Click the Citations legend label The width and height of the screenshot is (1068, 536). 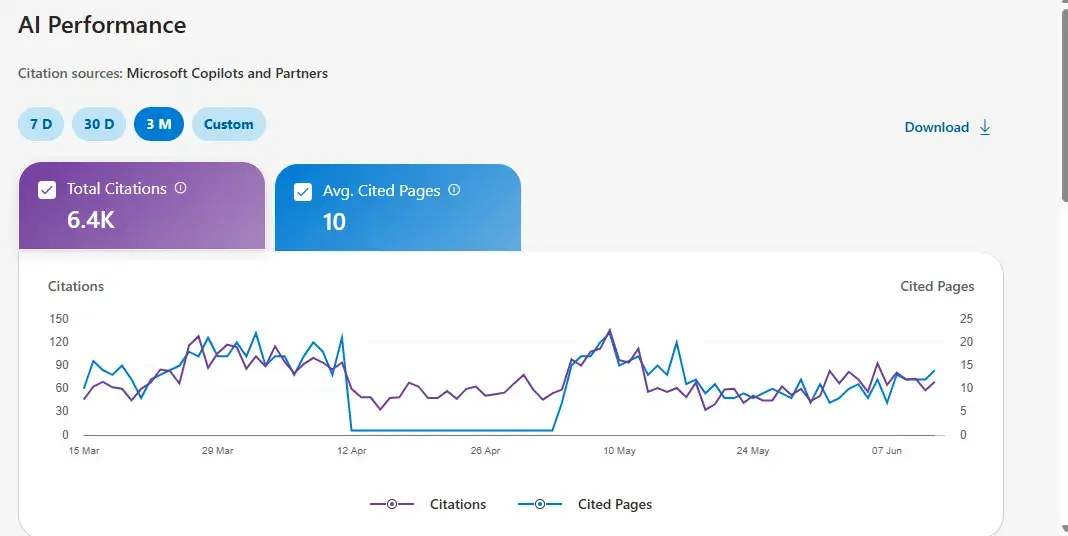click(458, 505)
